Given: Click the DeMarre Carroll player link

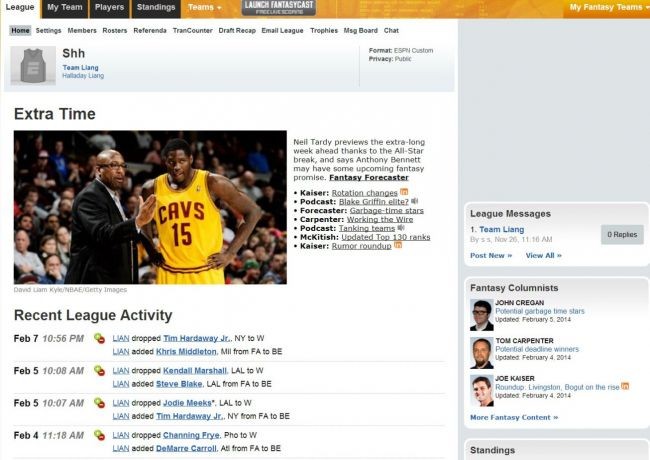Looking at the screenshot, I should (186, 448).
